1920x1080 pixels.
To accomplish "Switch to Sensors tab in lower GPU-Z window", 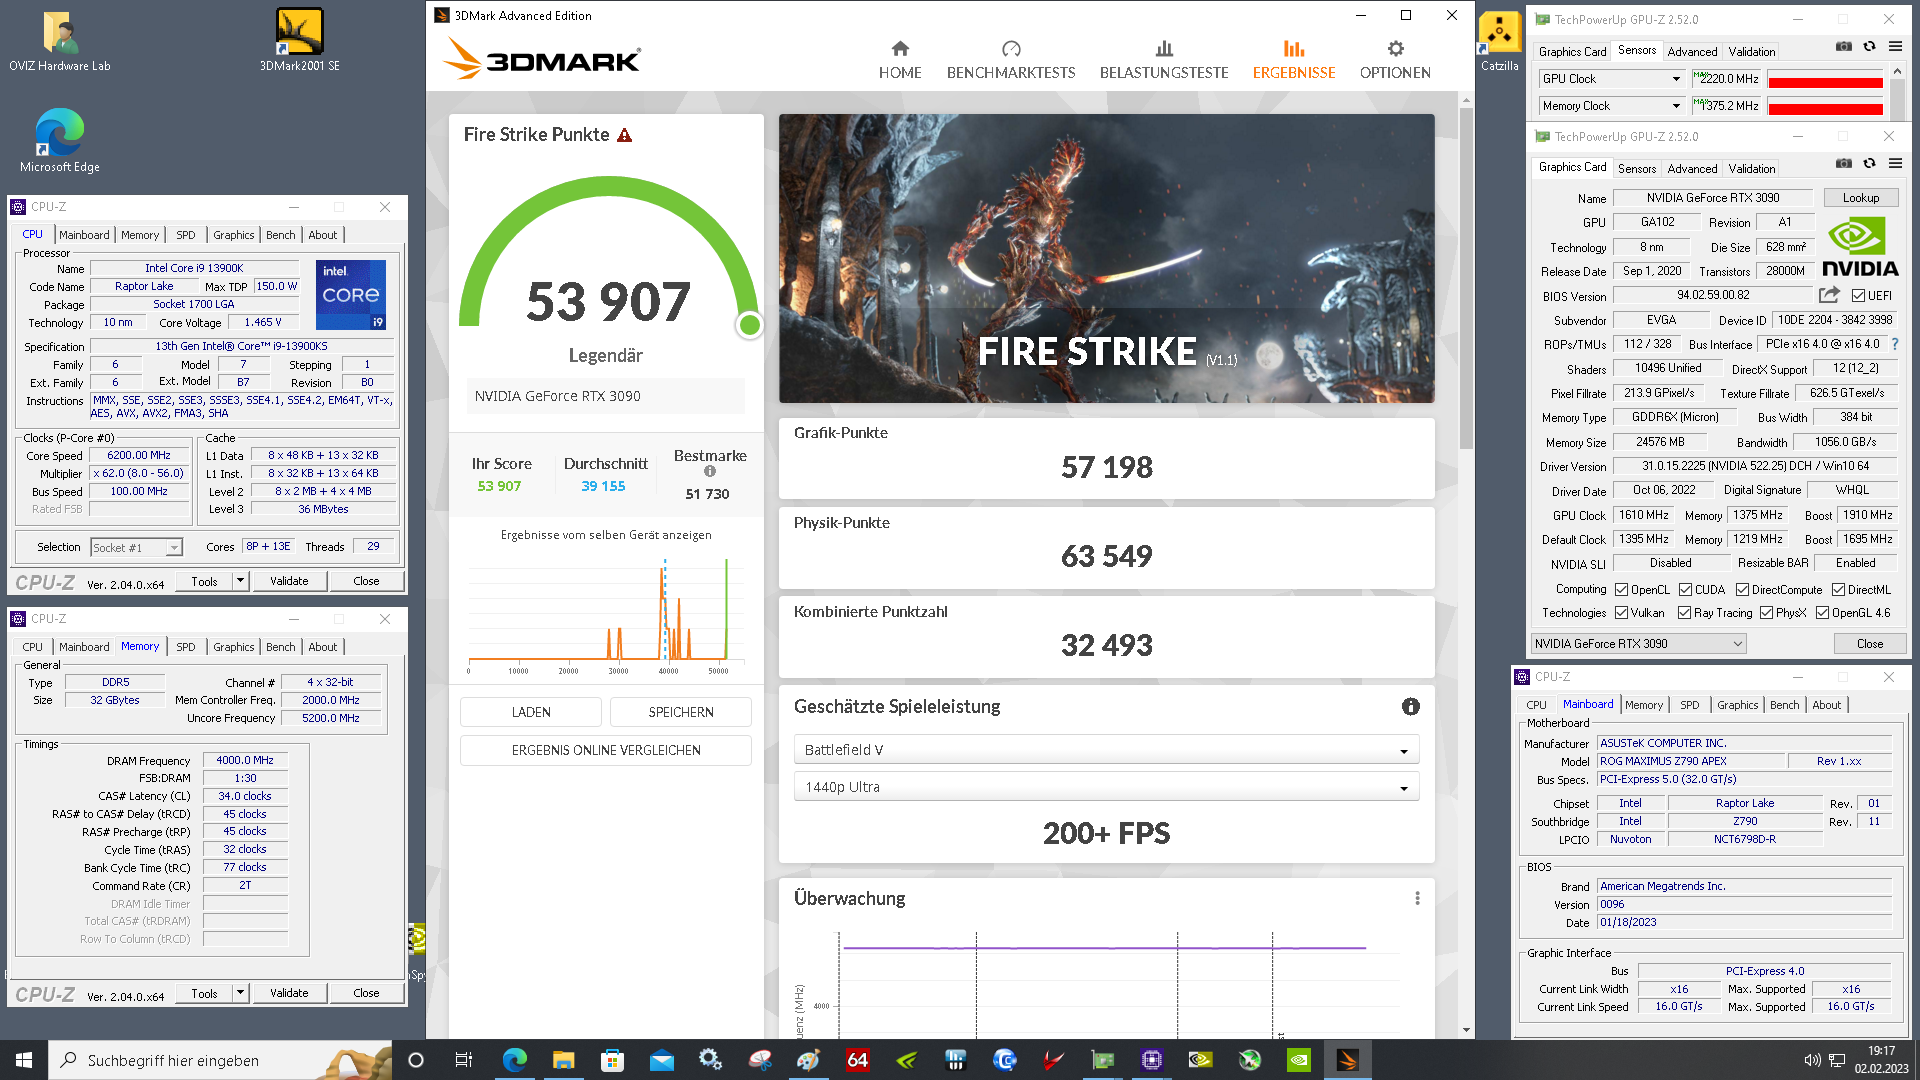I will click(x=1637, y=169).
